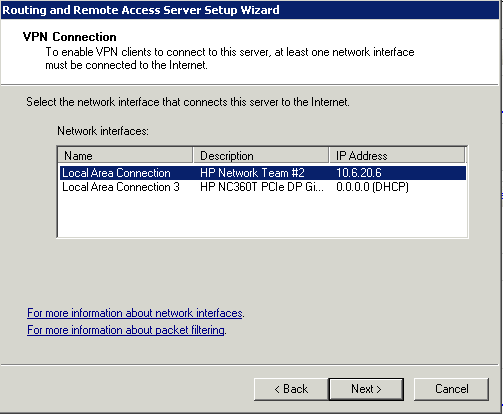Select the Local Area Connection interface
The height and width of the screenshot is (414, 503).
click(262, 173)
